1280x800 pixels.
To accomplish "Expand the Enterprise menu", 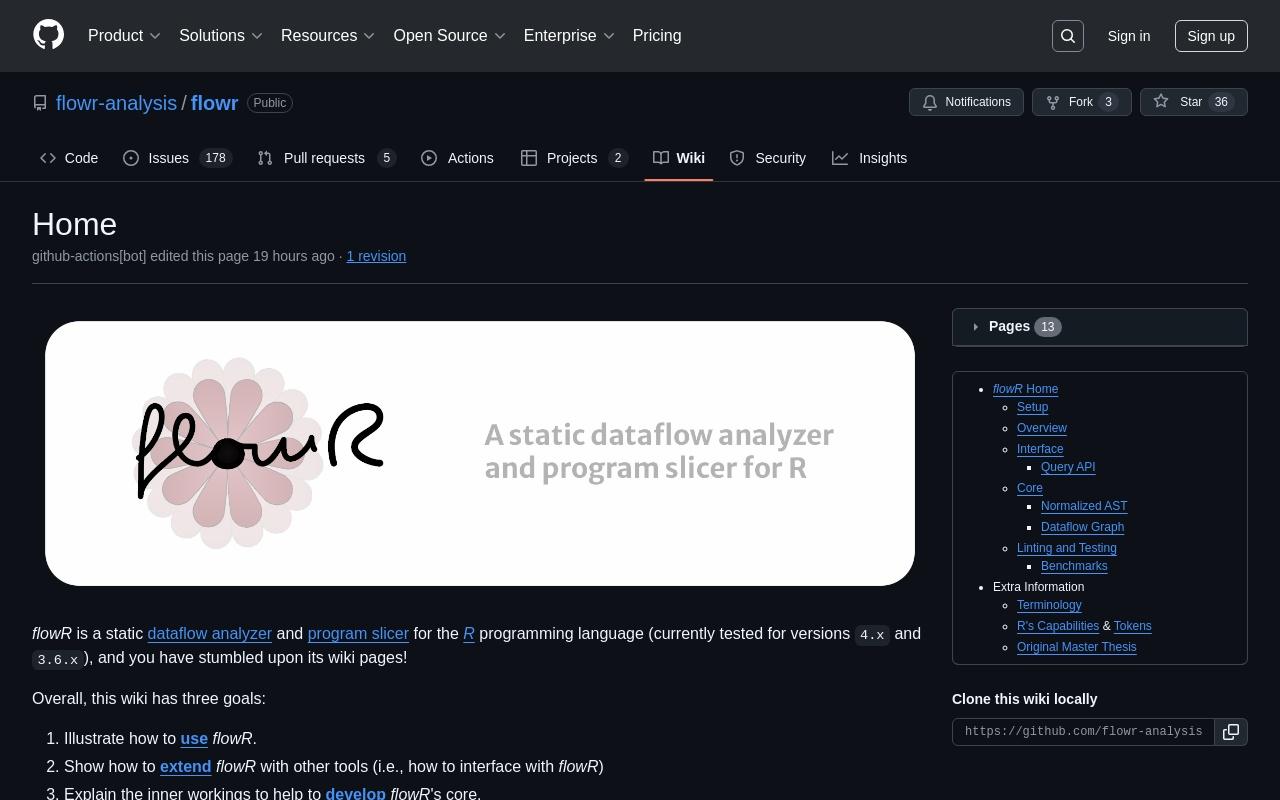I will coord(569,36).
